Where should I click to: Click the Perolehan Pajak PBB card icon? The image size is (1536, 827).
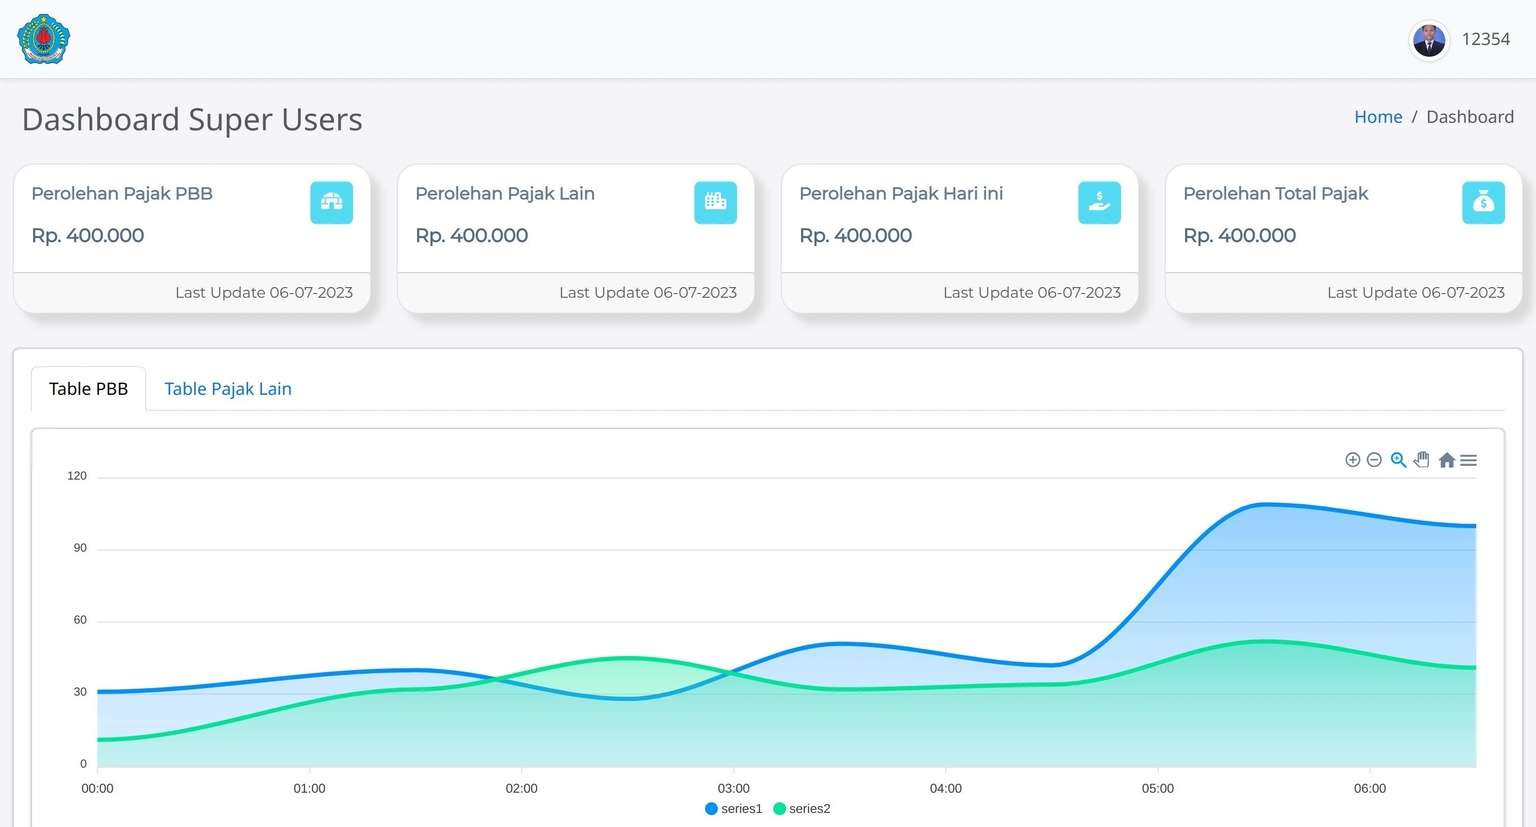click(331, 203)
